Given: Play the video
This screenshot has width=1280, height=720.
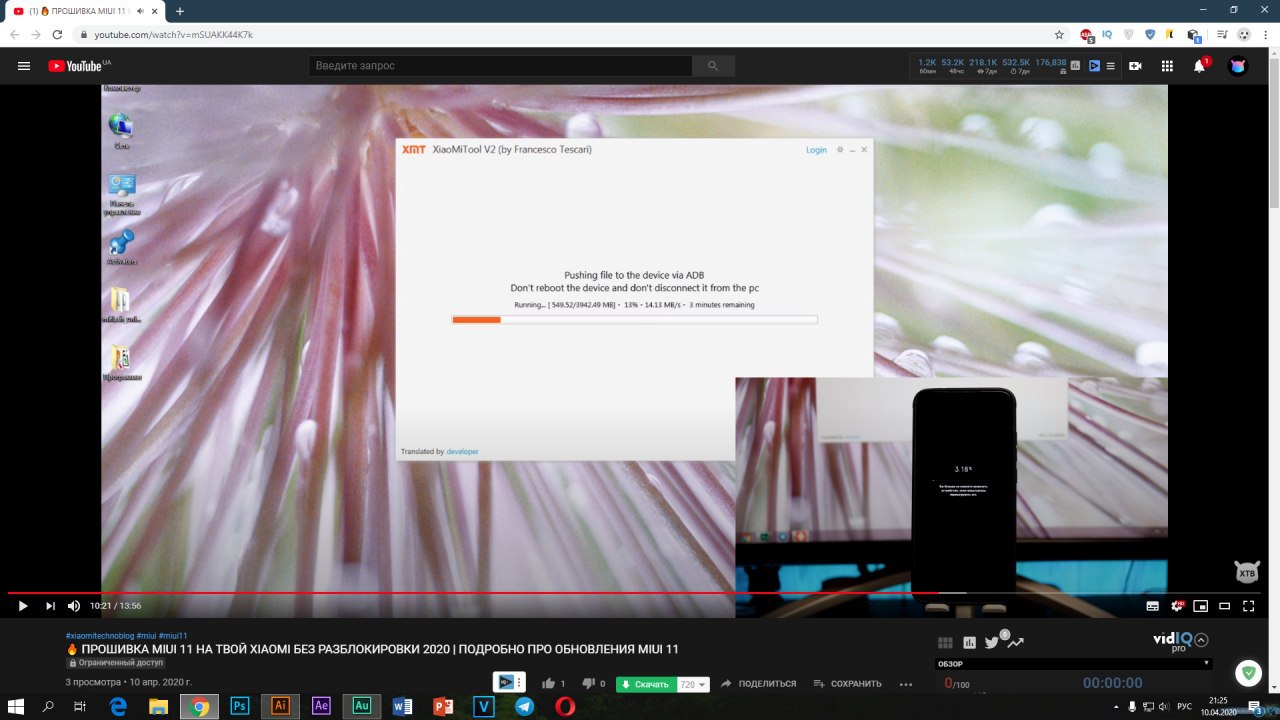Looking at the screenshot, I should point(23,606).
